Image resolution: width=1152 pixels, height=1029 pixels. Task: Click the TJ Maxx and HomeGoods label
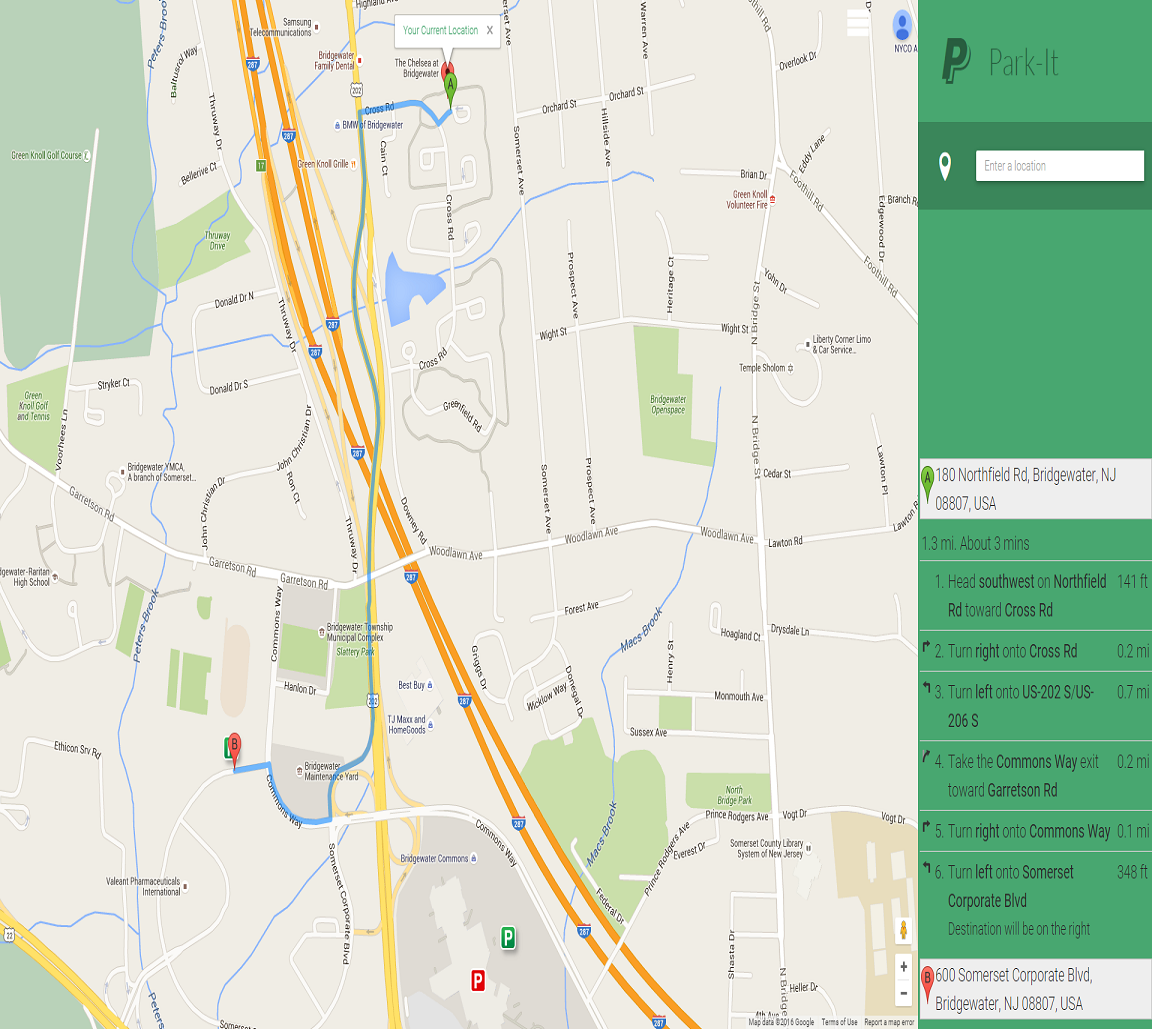pos(407,725)
